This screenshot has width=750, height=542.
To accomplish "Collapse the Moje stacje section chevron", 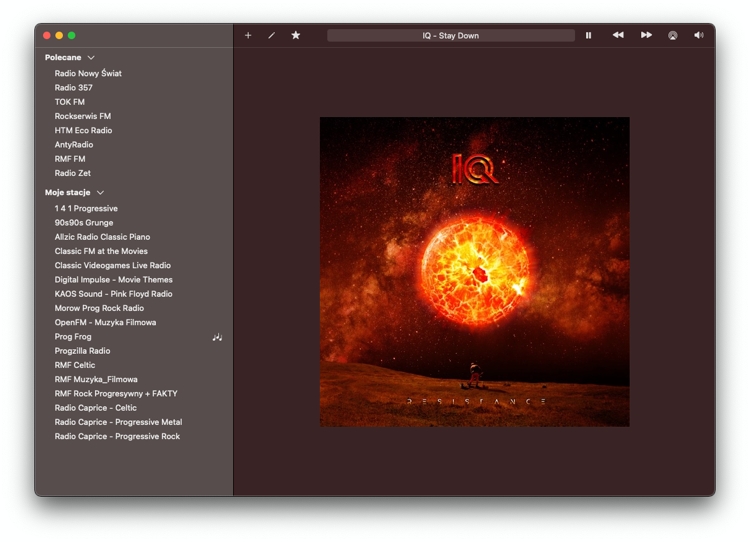I will [100, 193].
